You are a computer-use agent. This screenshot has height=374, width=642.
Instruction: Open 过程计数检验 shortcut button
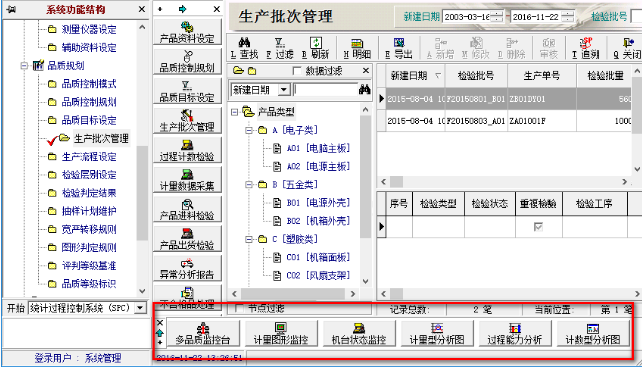pyautogui.click(x=187, y=150)
